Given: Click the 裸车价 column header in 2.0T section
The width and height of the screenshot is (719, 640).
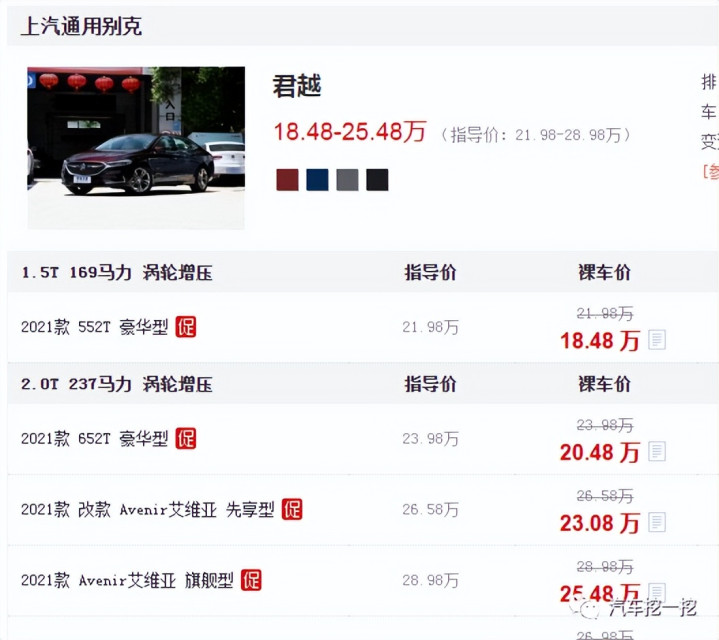Looking at the screenshot, I should pyautogui.click(x=604, y=384).
